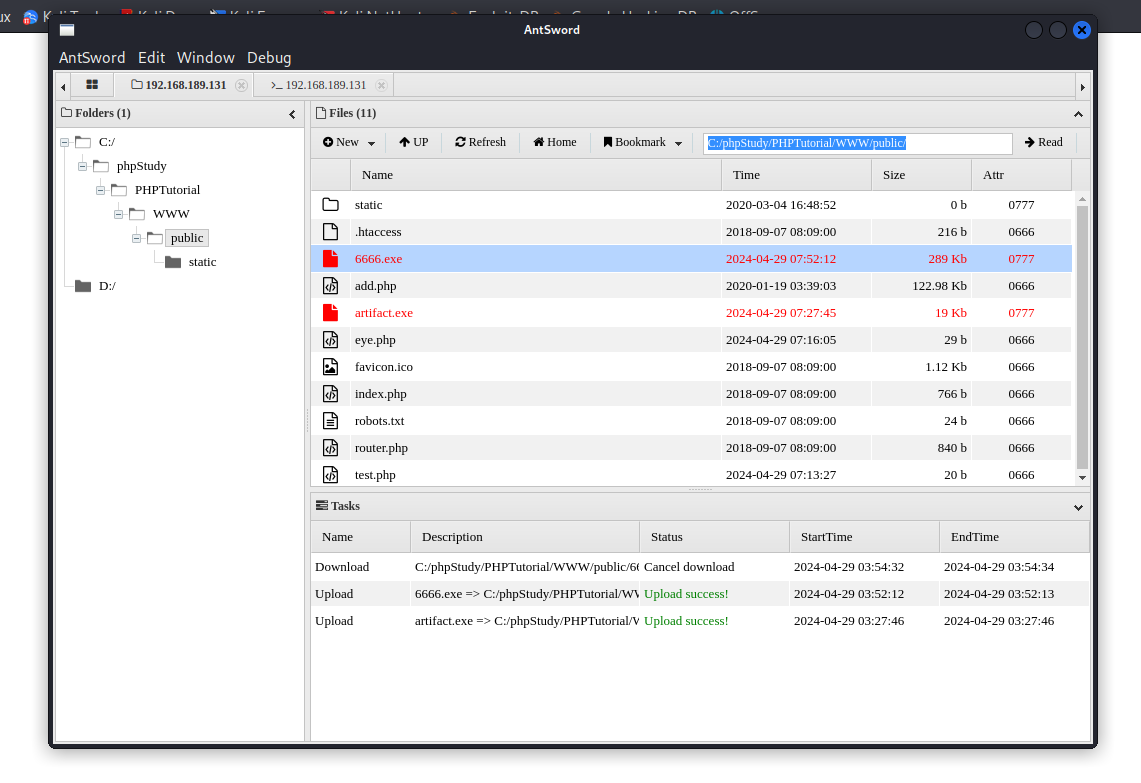Click the Tasks StartTime column header
1141x783 pixels.
[864, 537]
